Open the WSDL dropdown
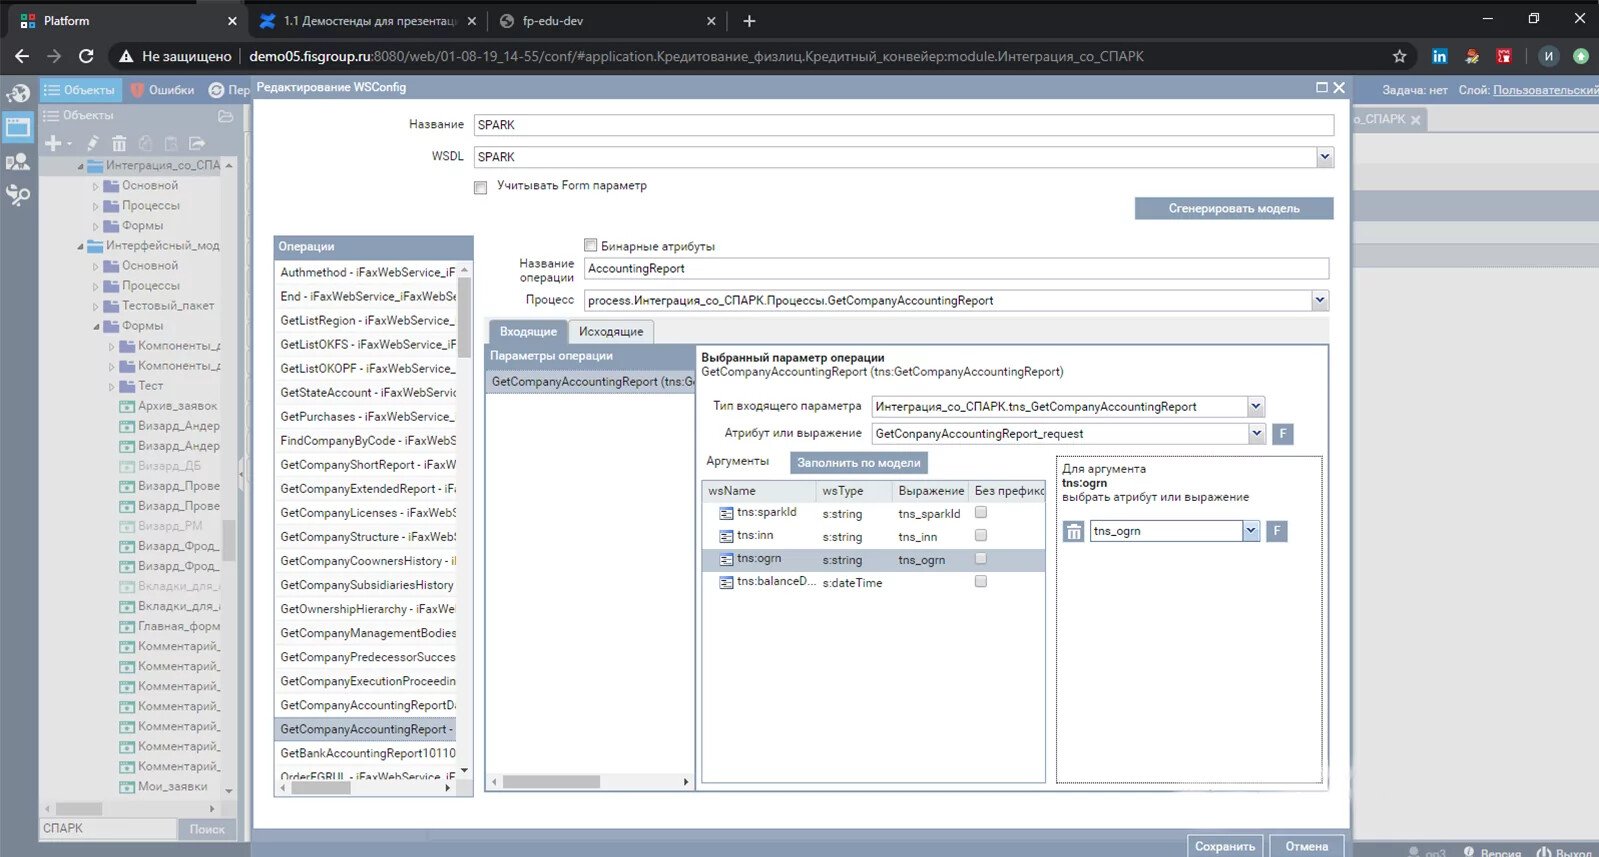1599x857 pixels. (1324, 157)
